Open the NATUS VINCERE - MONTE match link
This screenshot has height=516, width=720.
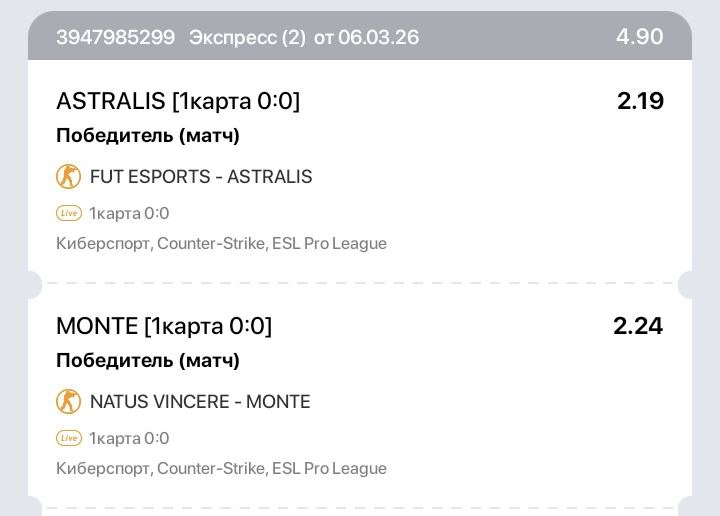point(200,402)
